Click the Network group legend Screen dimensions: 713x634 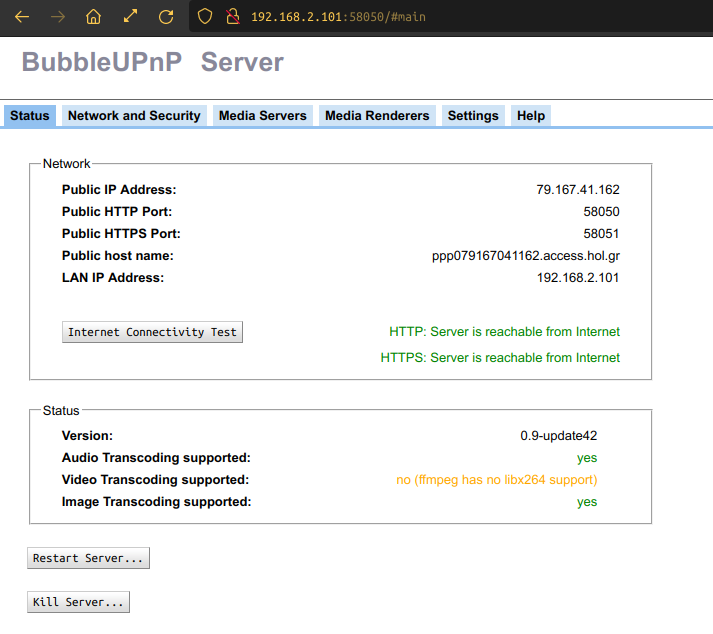tap(66, 164)
